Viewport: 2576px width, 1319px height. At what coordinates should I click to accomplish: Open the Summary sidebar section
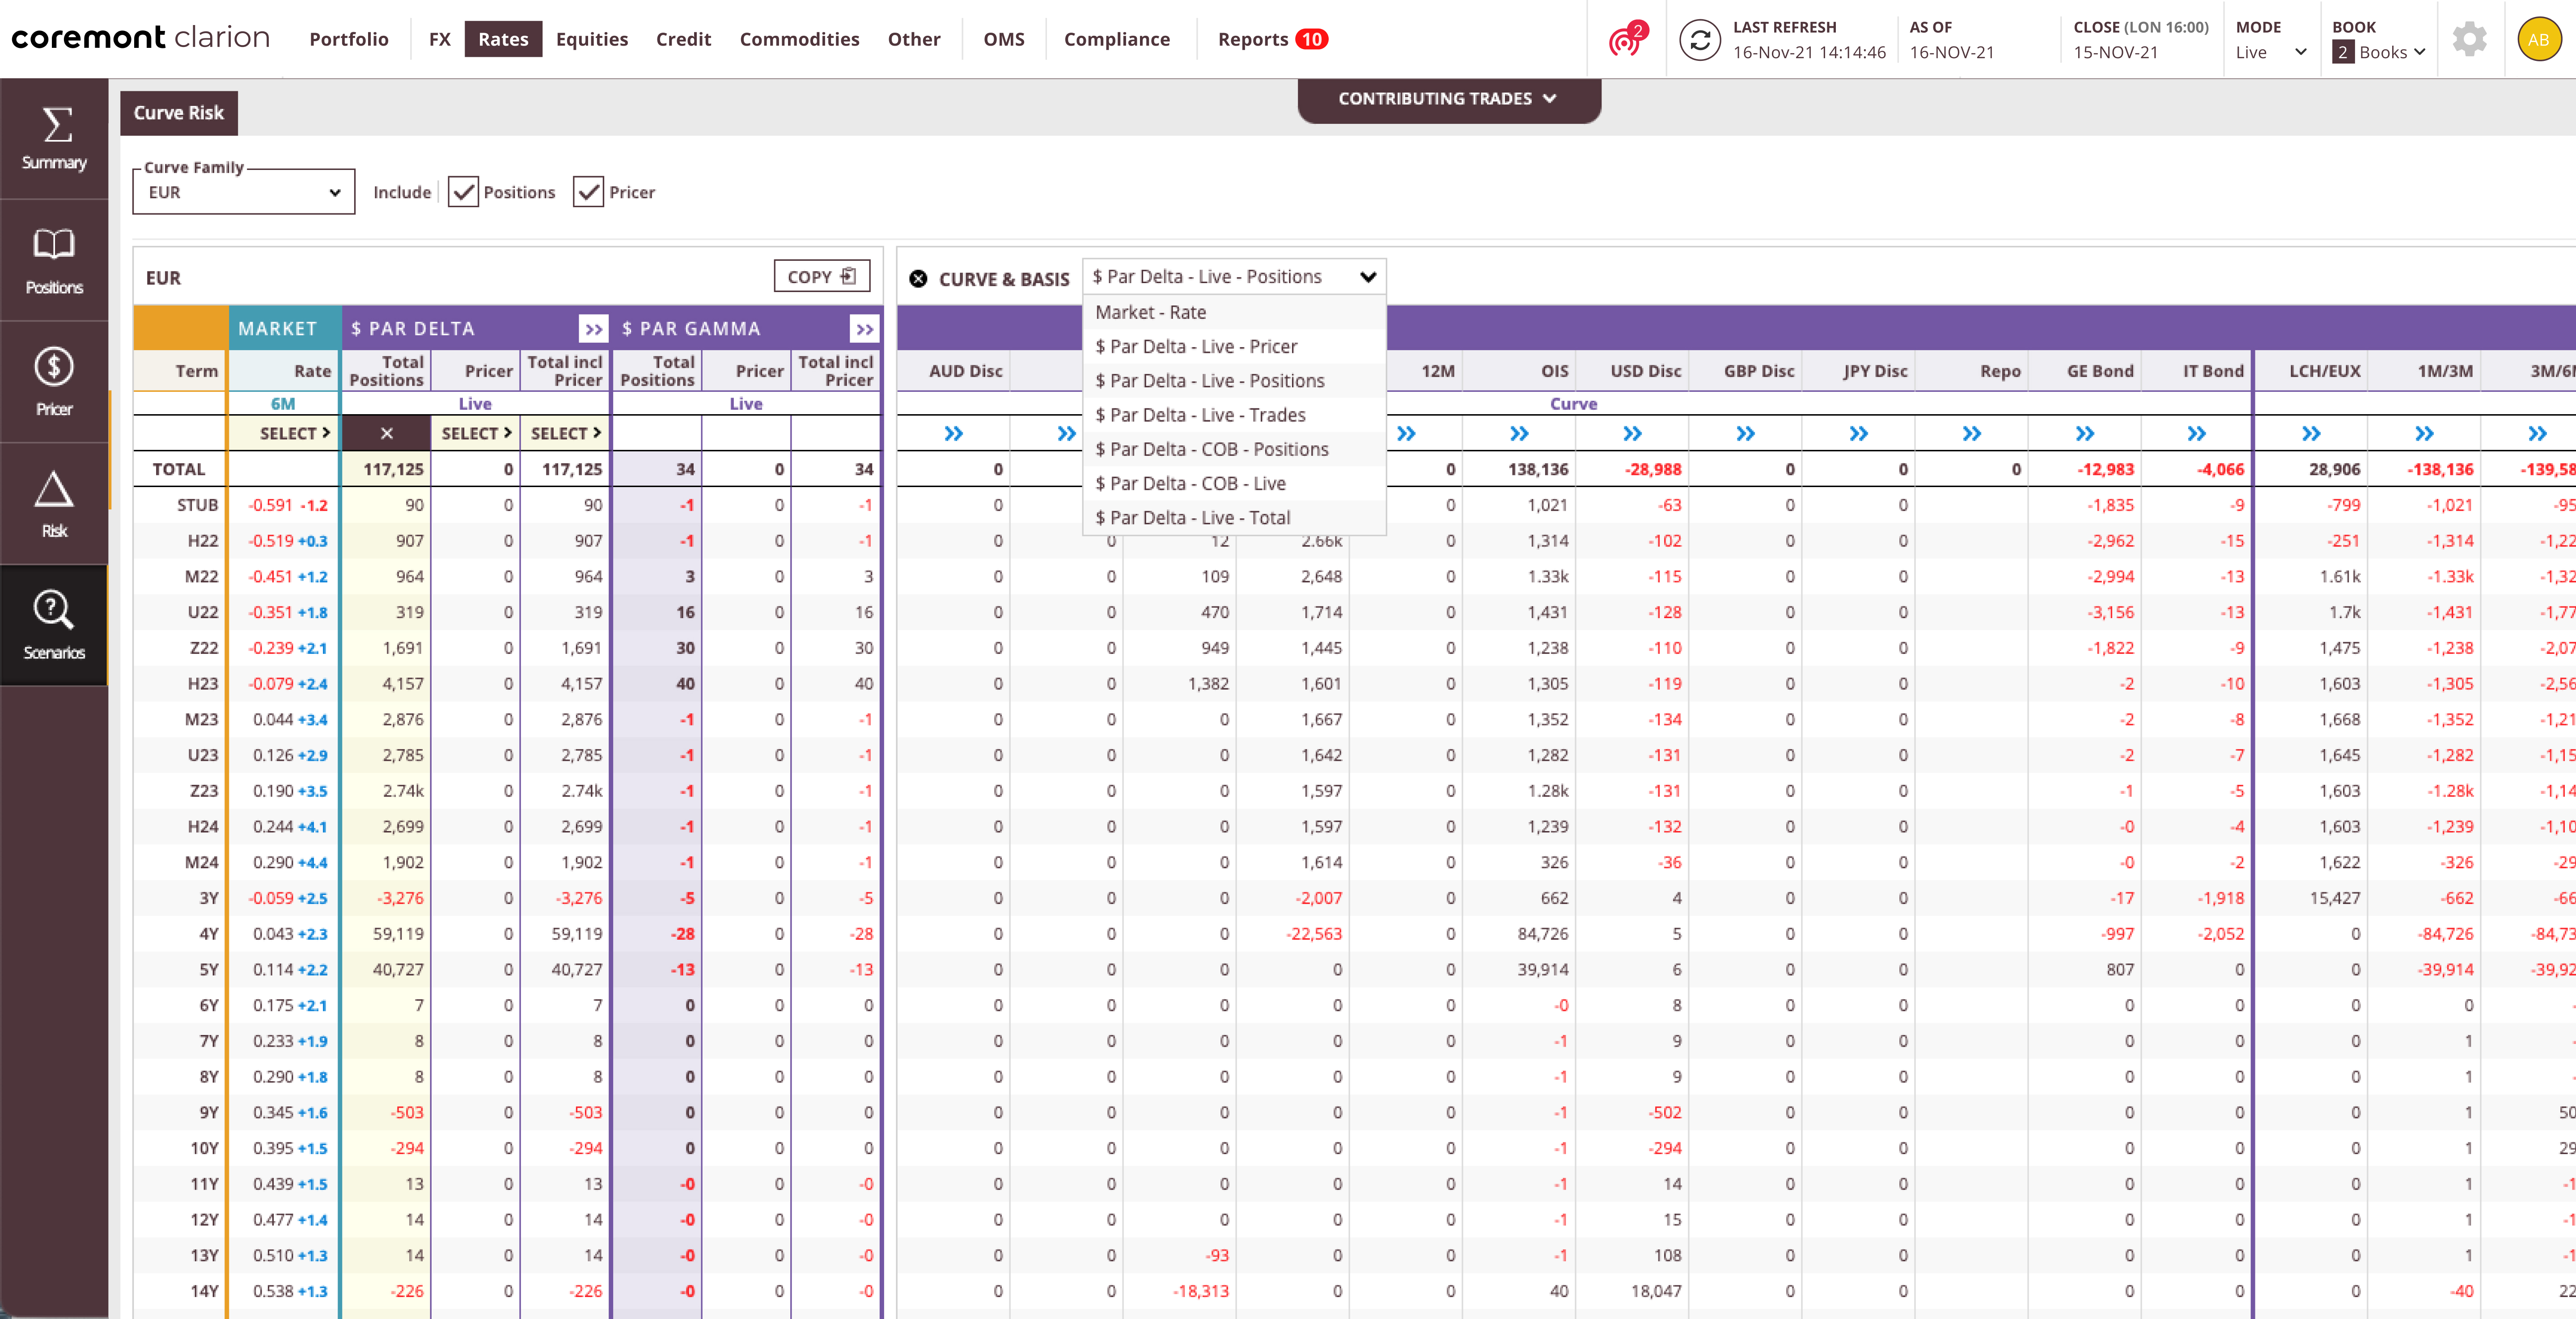pos(54,138)
